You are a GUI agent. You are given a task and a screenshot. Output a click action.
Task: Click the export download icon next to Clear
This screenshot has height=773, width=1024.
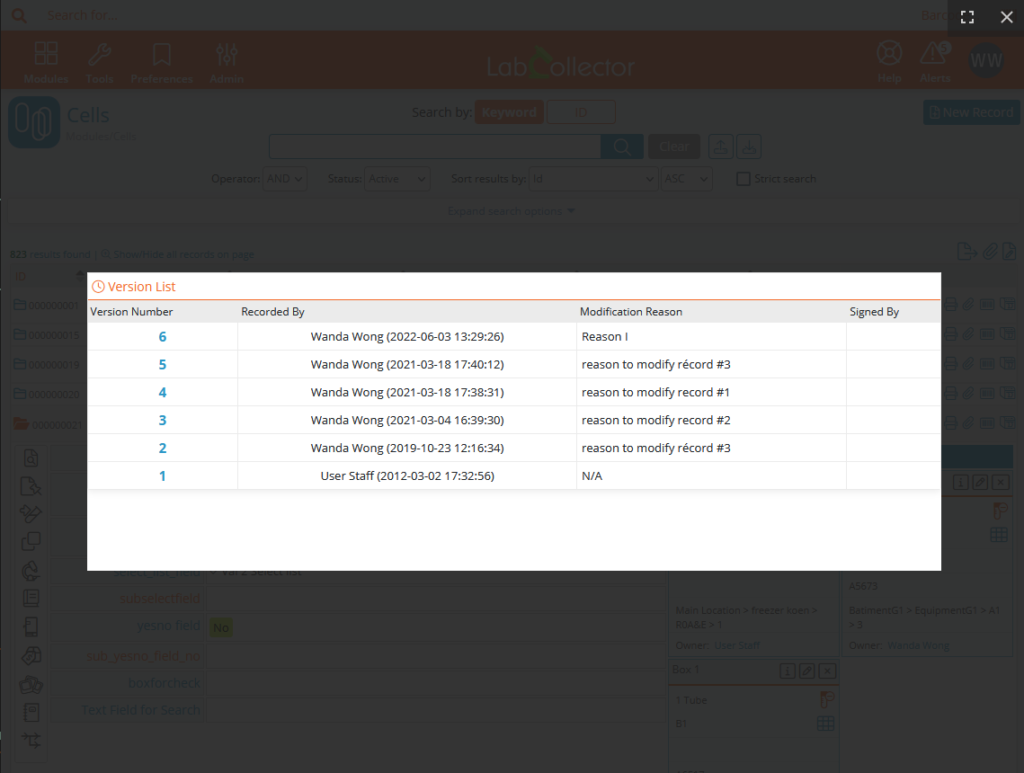pos(749,147)
